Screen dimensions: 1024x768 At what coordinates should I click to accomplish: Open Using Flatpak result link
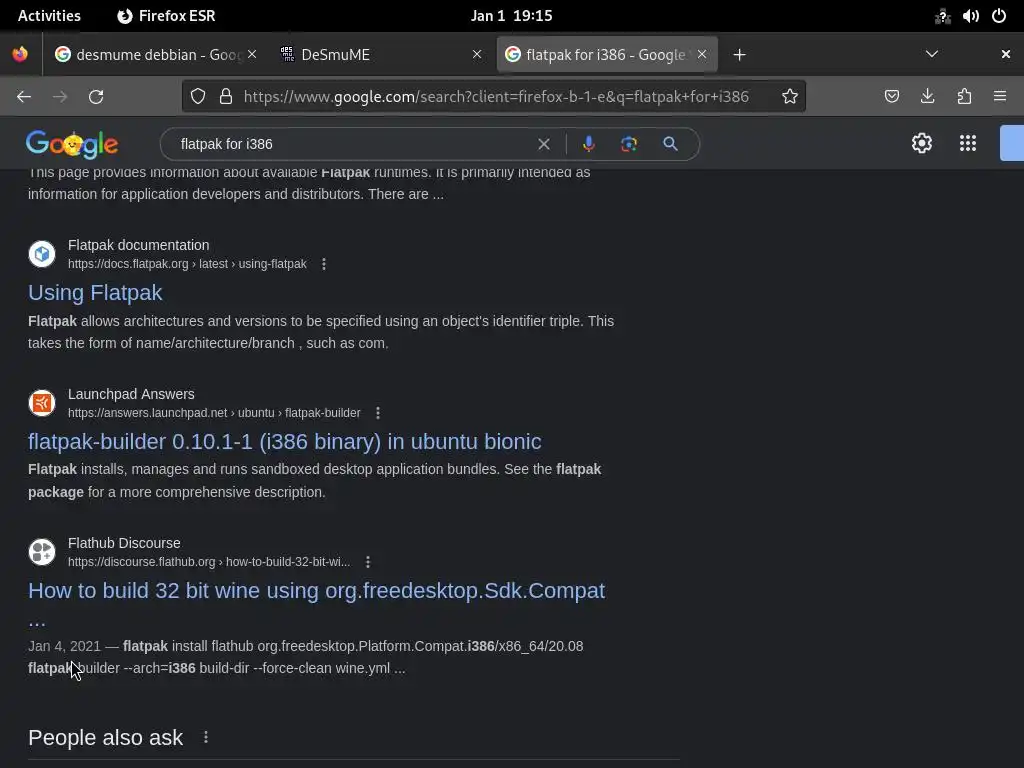click(95, 293)
